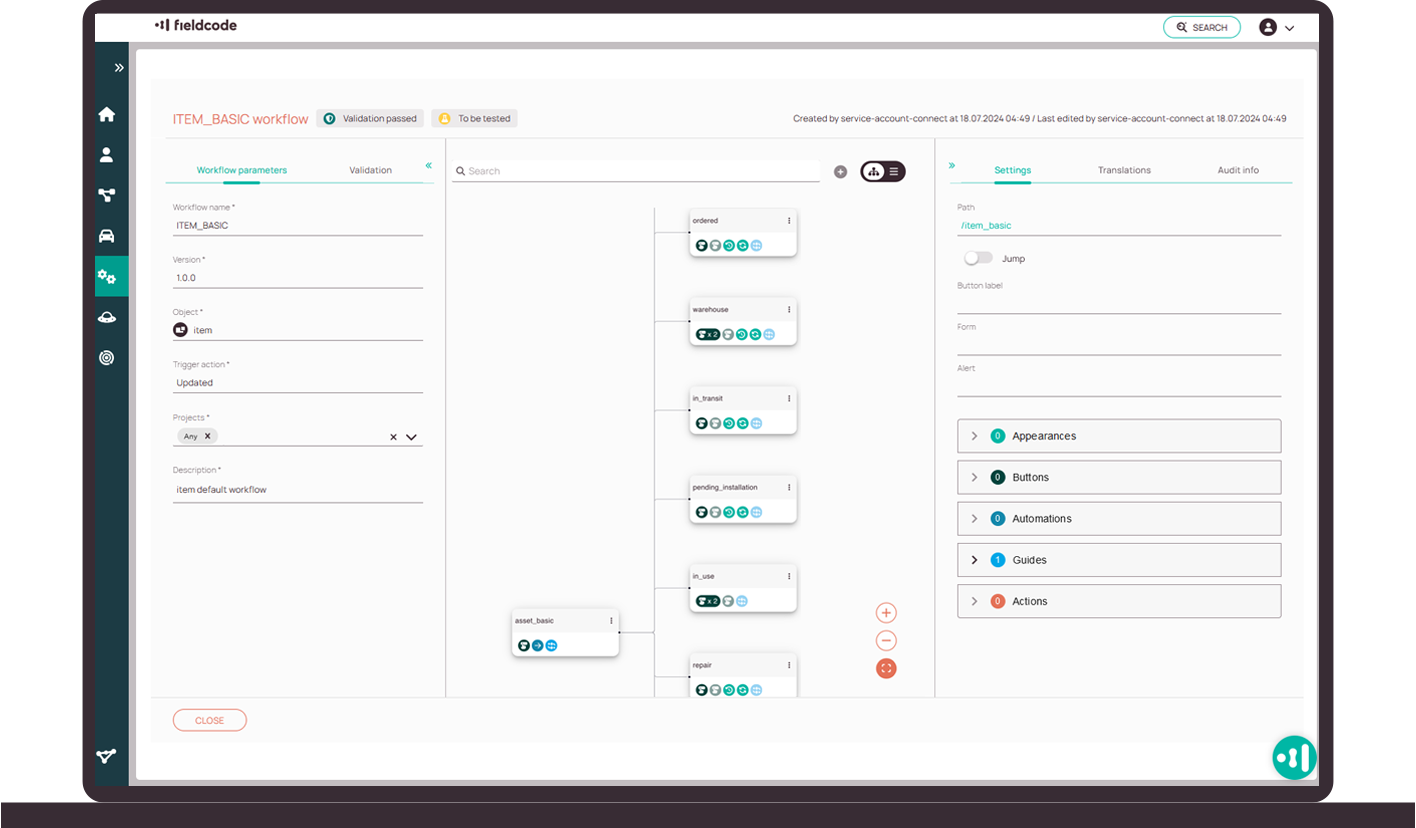Select the Home icon in the sidebar
This screenshot has width=1416, height=828.
107,114
